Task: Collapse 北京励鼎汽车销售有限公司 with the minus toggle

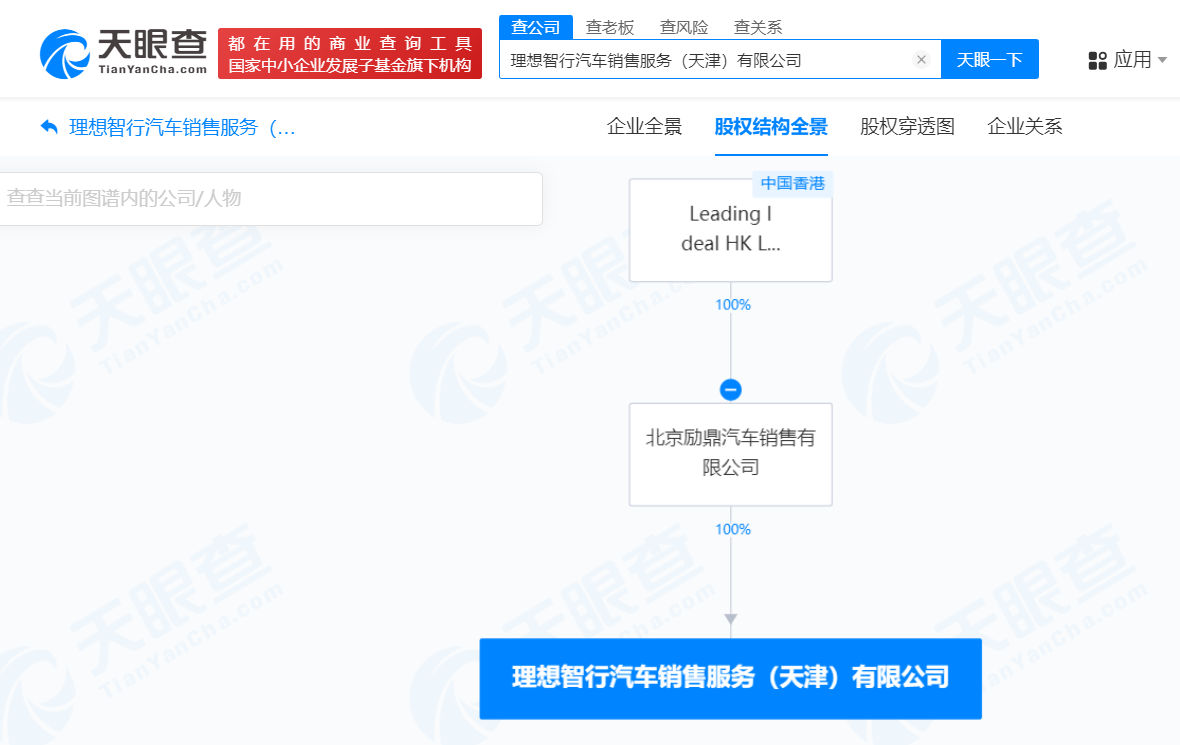Action: point(731,389)
